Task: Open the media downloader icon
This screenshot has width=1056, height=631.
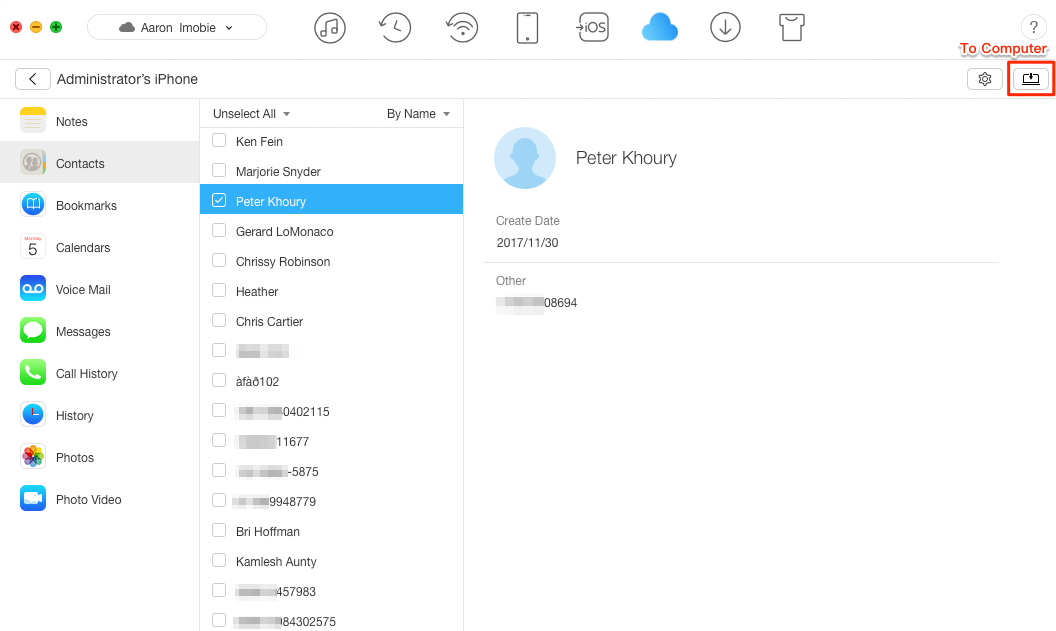Action: pos(725,28)
